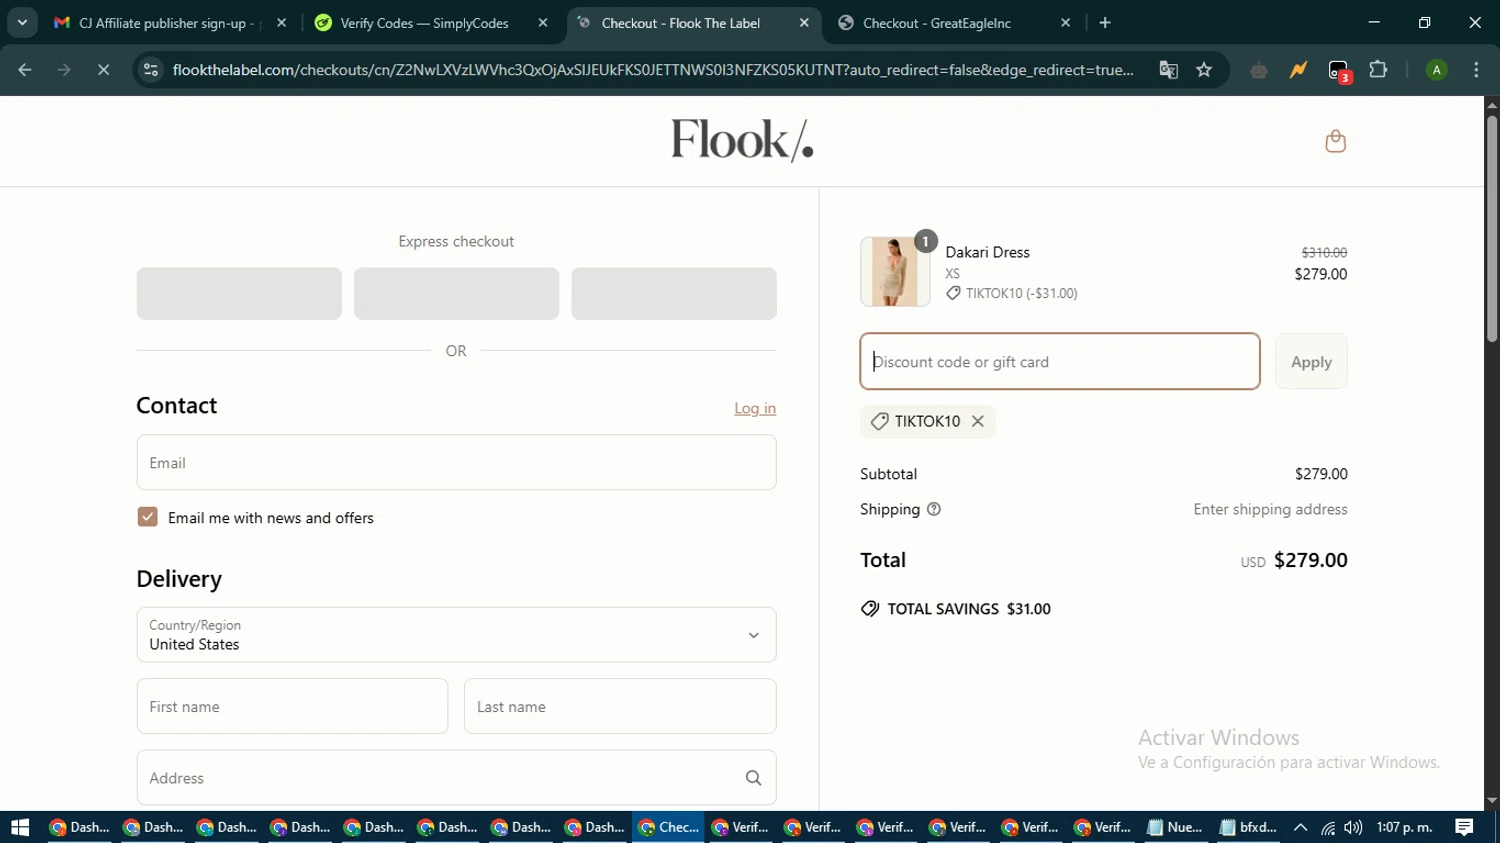
Task: Stop loading the page in Chrome
Action: click(x=103, y=70)
